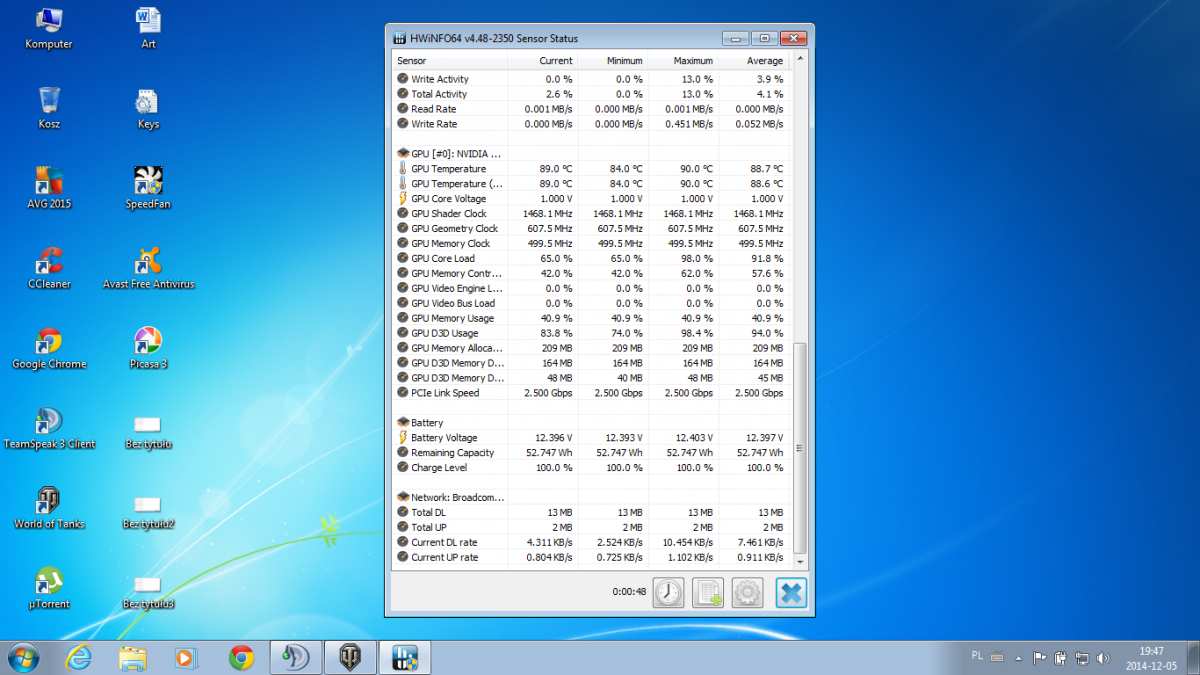Switch to TeamSpeak in the taskbar
The width and height of the screenshot is (1200, 675).
295,657
